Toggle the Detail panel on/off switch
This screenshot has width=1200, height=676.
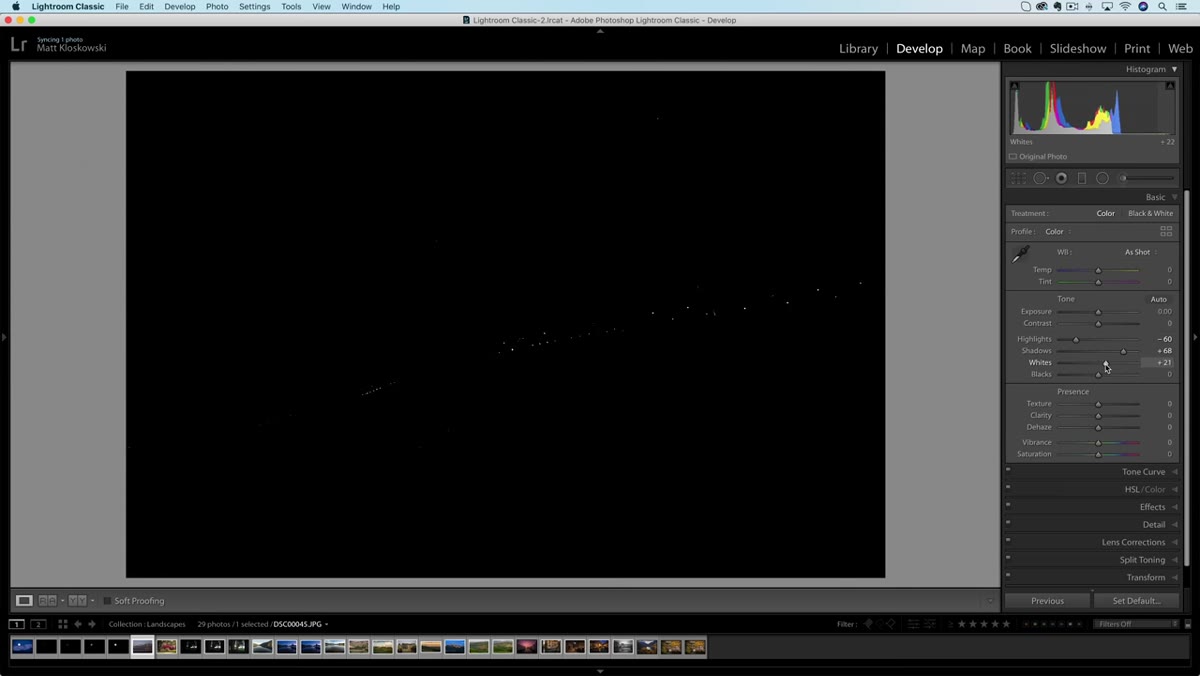tap(1008, 522)
